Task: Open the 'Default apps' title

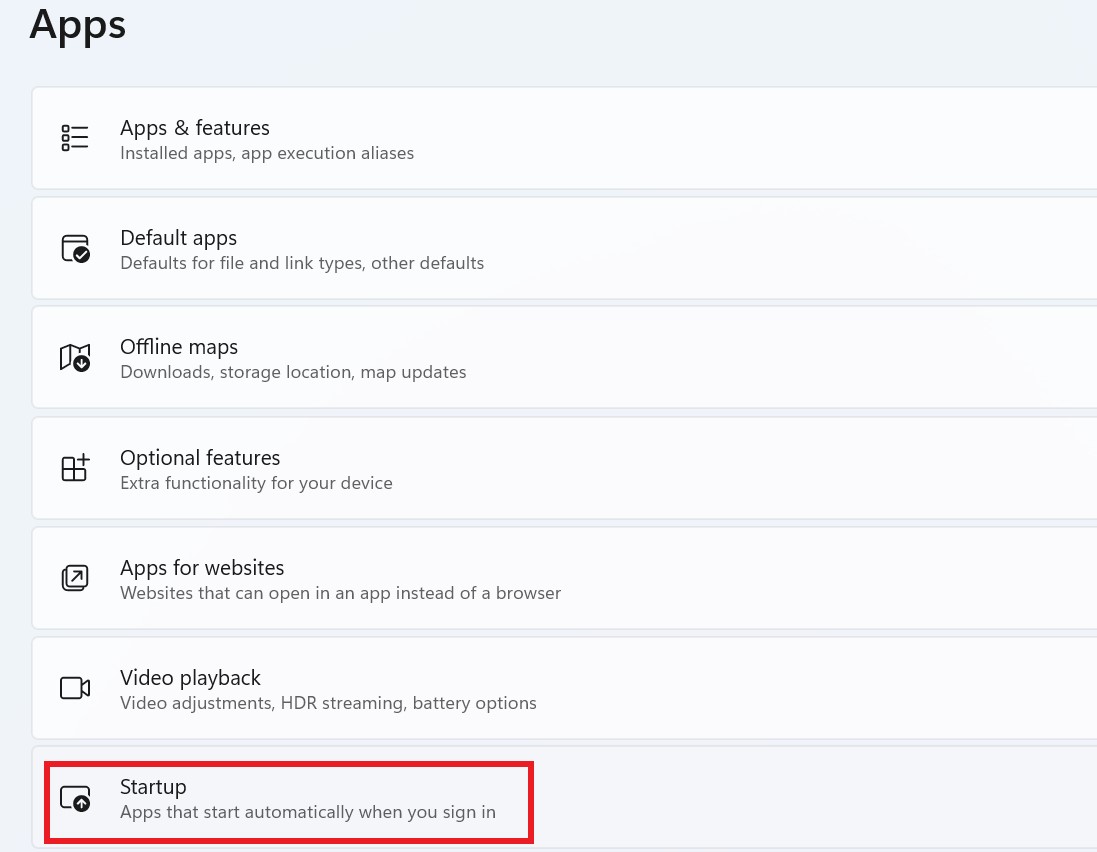Action: (178, 238)
